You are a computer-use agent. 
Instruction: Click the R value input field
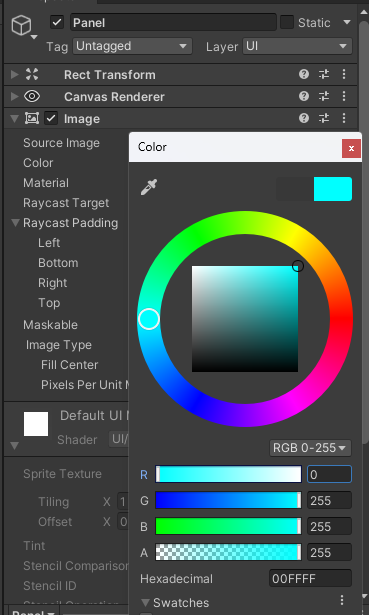[329, 474]
